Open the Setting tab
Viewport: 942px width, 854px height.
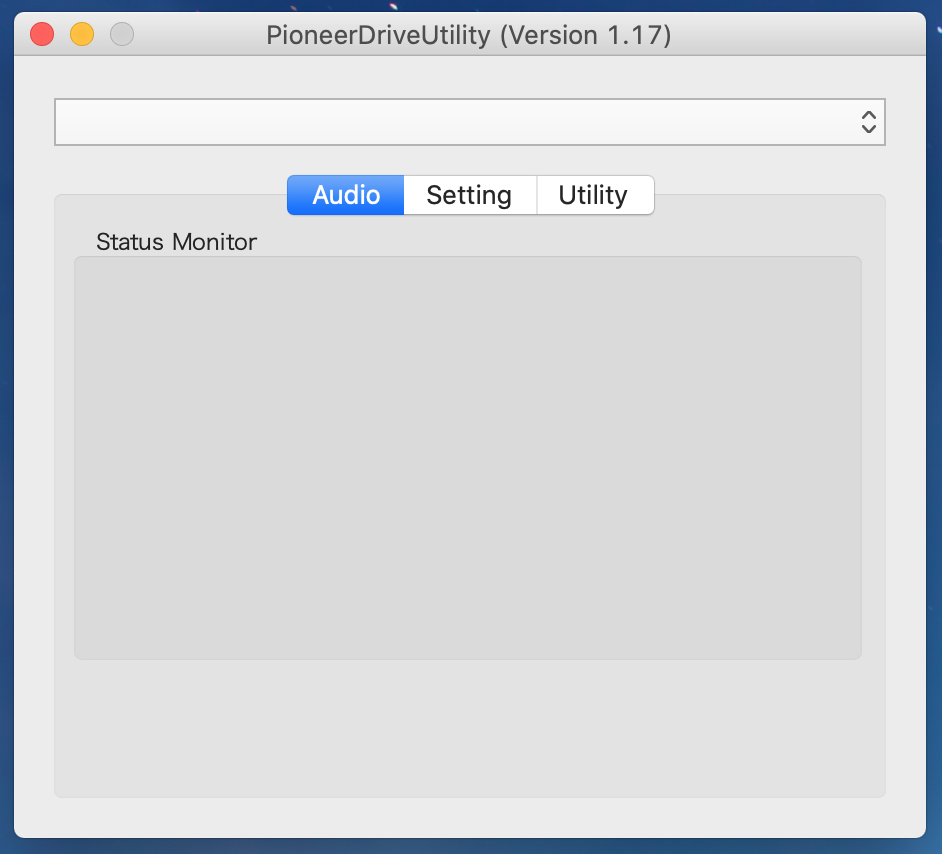pos(469,195)
